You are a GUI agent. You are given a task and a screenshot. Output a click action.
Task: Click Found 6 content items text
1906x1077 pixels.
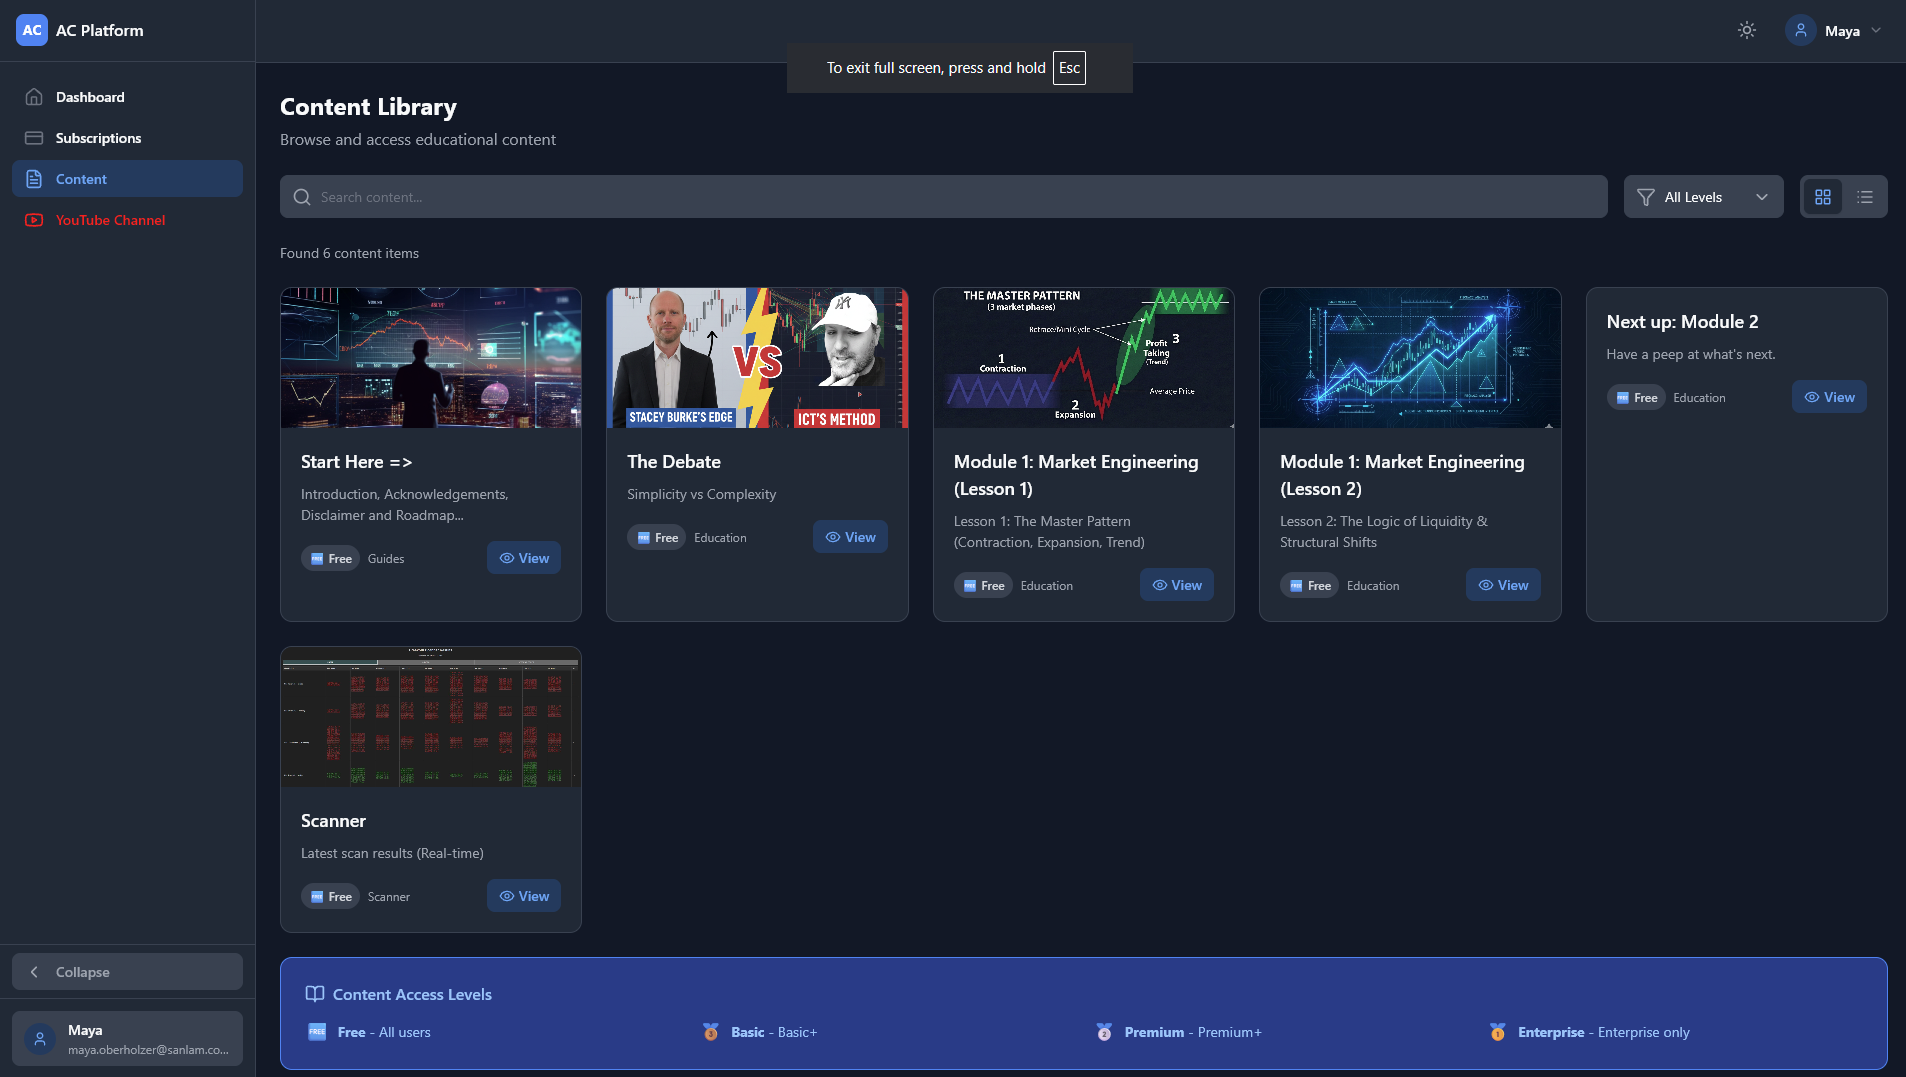(x=349, y=253)
